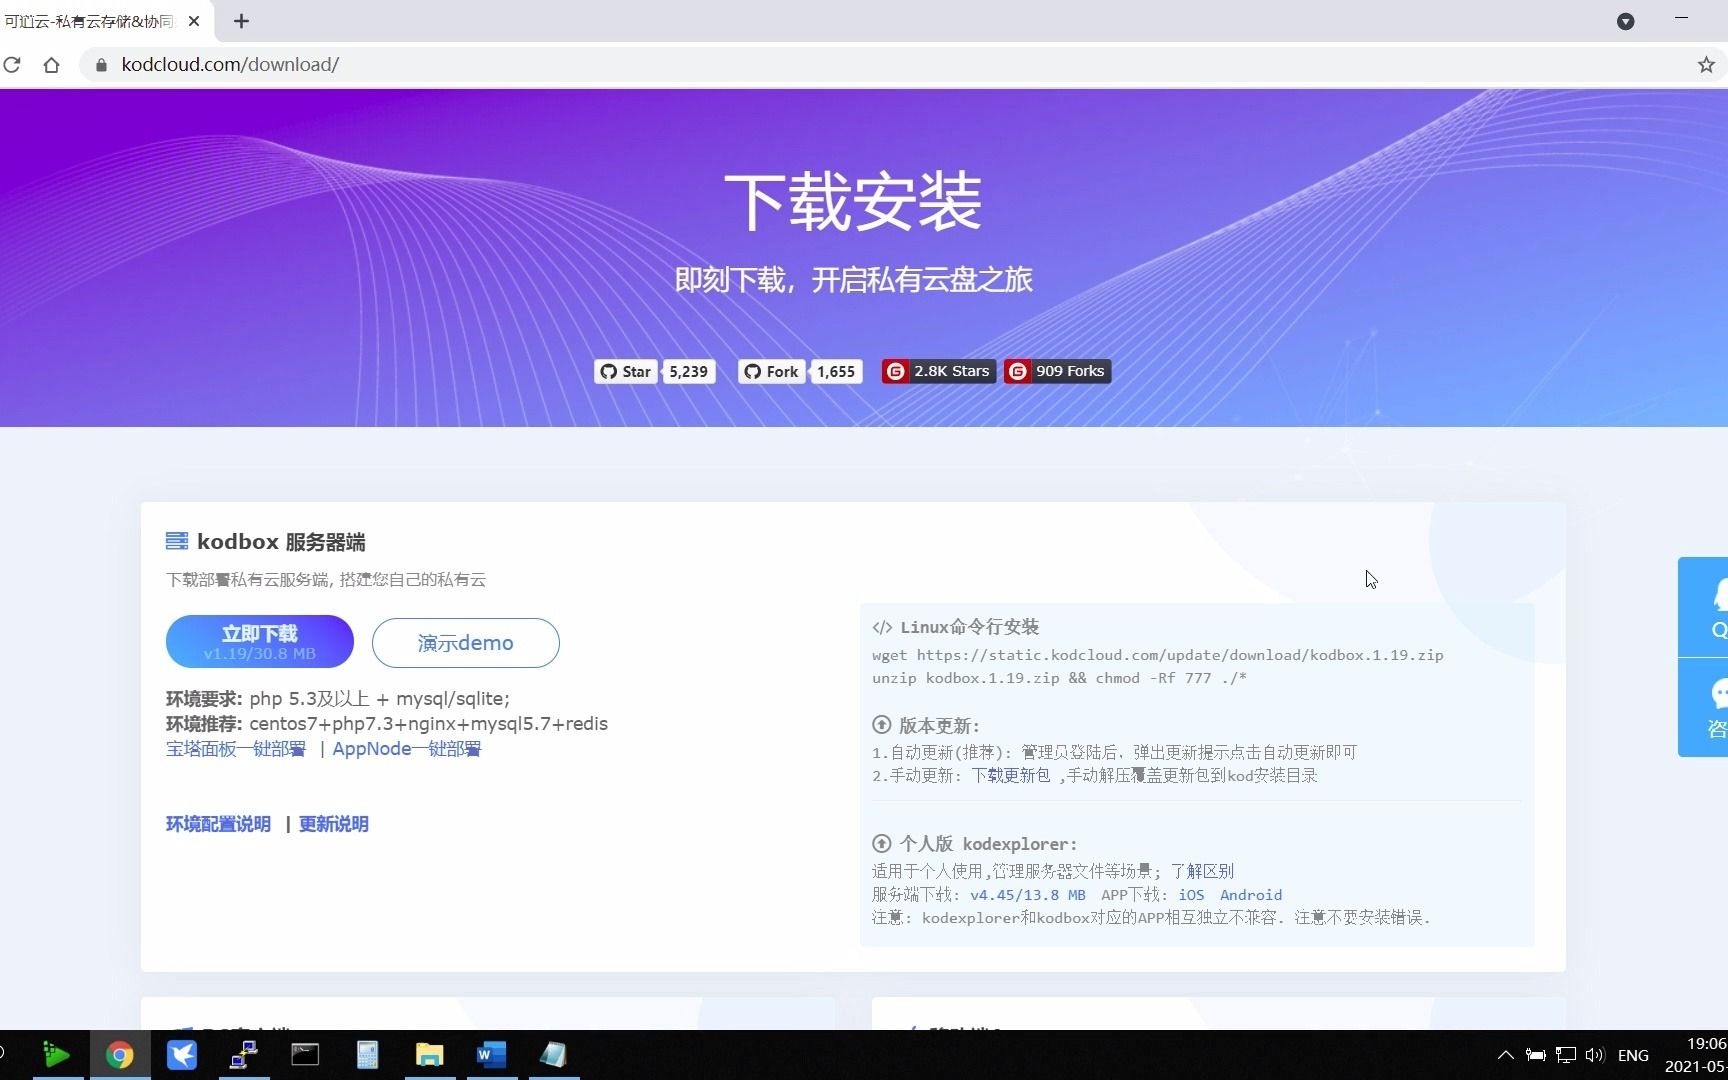Click the wget kodbox.1.19.zip command line
Image resolution: width=1728 pixels, height=1080 pixels.
[x=1158, y=655]
